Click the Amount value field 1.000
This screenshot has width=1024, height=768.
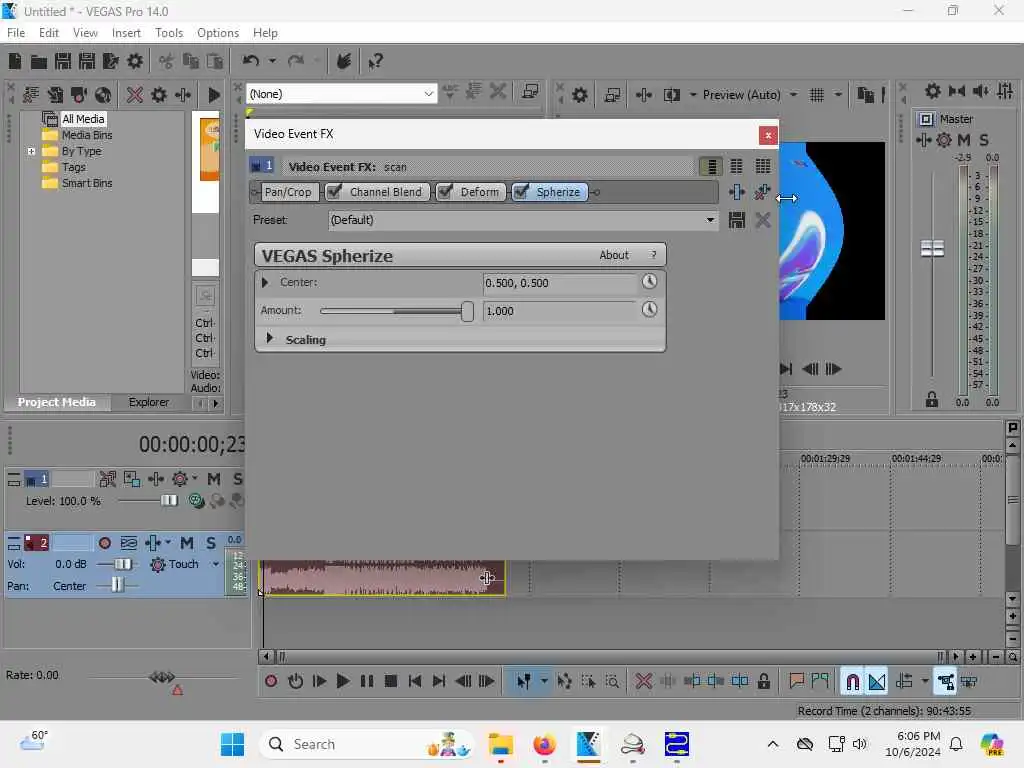pyautogui.click(x=560, y=311)
